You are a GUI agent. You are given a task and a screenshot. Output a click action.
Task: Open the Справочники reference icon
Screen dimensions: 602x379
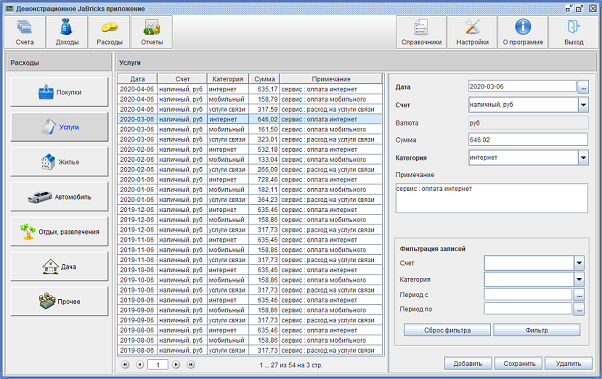coord(421,28)
